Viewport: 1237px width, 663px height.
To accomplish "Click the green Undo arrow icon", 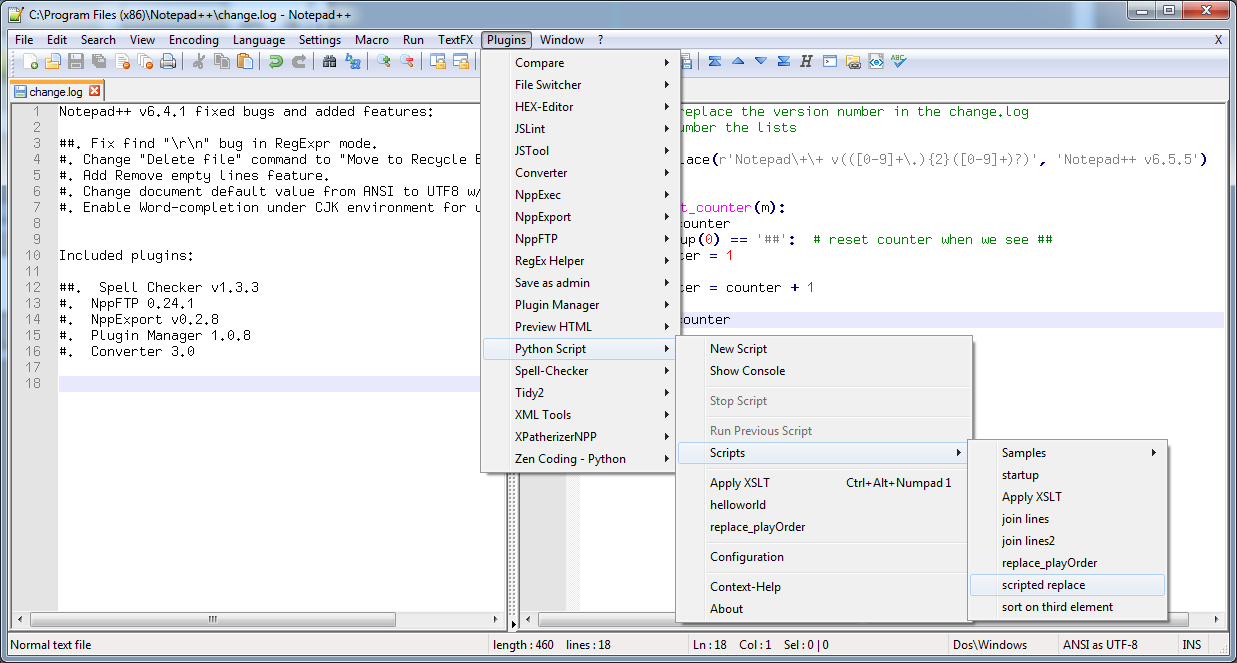I will [x=276, y=62].
